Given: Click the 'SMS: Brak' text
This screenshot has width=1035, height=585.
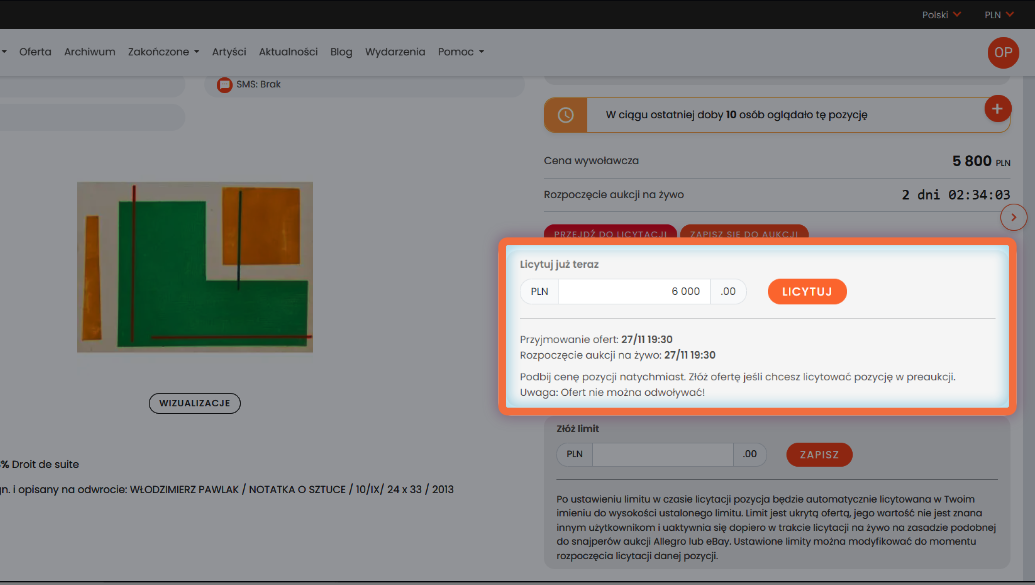Looking at the screenshot, I should tap(259, 85).
